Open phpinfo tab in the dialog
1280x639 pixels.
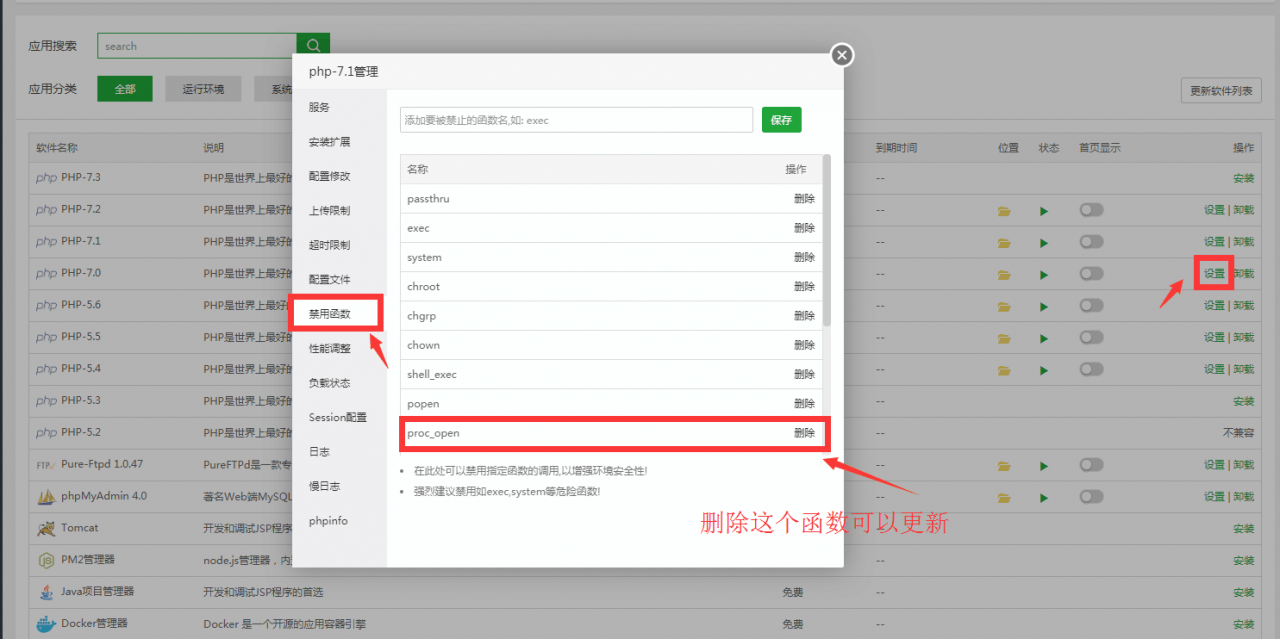pyautogui.click(x=339, y=521)
